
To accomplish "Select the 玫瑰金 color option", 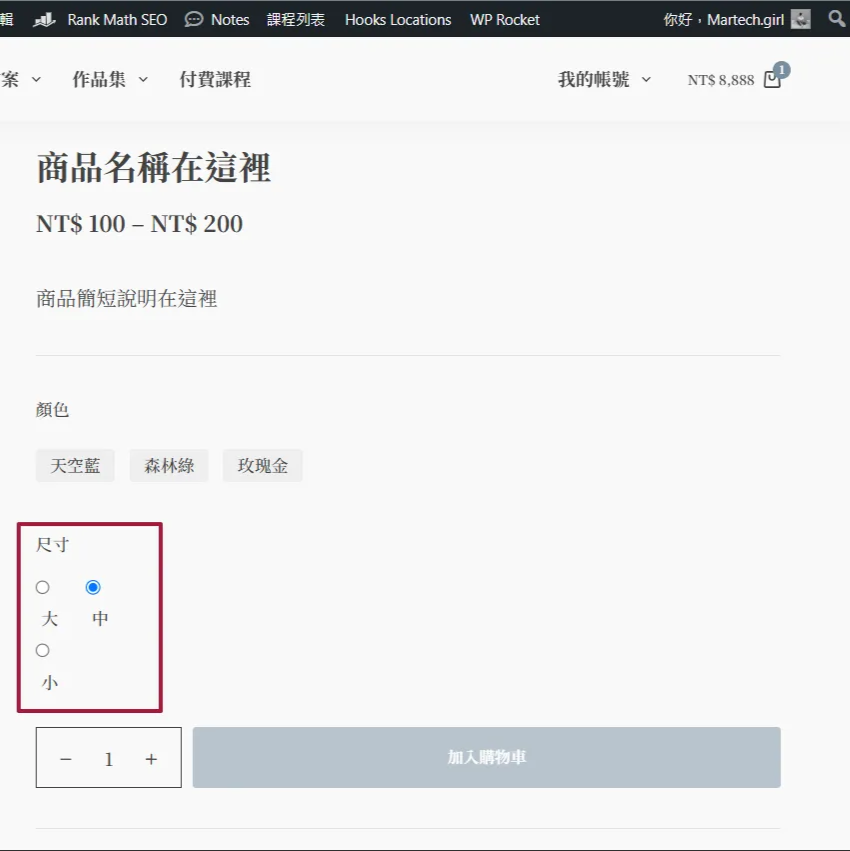I will [x=262, y=465].
